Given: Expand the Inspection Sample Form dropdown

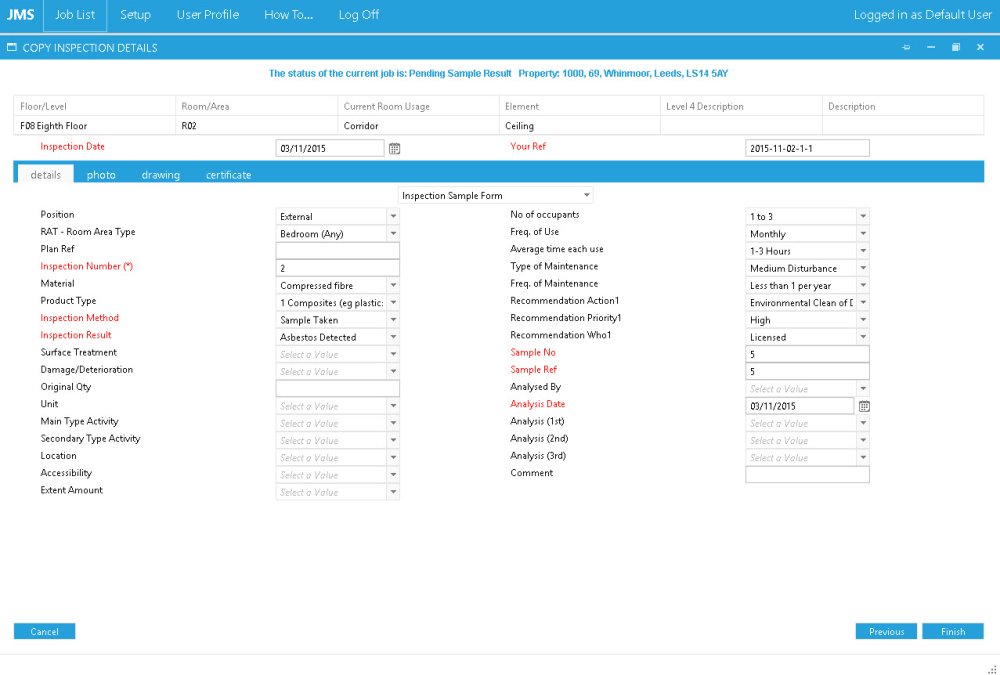Looking at the screenshot, I should click(x=586, y=195).
